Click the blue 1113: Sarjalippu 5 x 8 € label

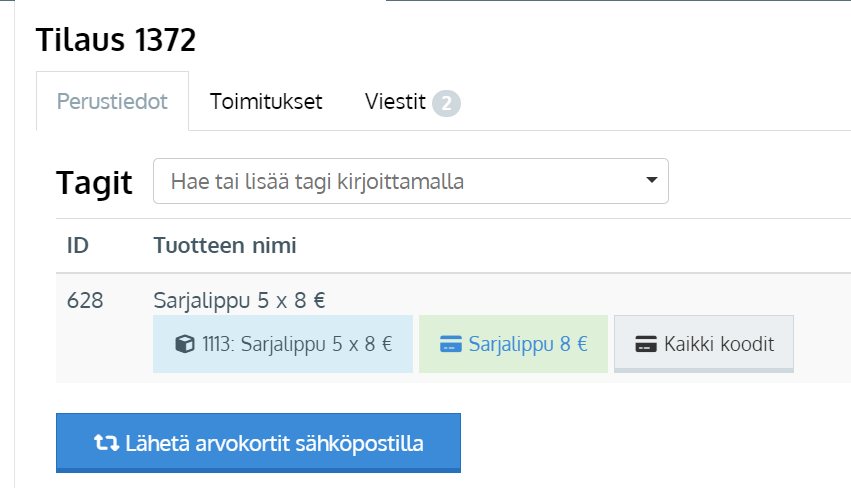pos(283,344)
